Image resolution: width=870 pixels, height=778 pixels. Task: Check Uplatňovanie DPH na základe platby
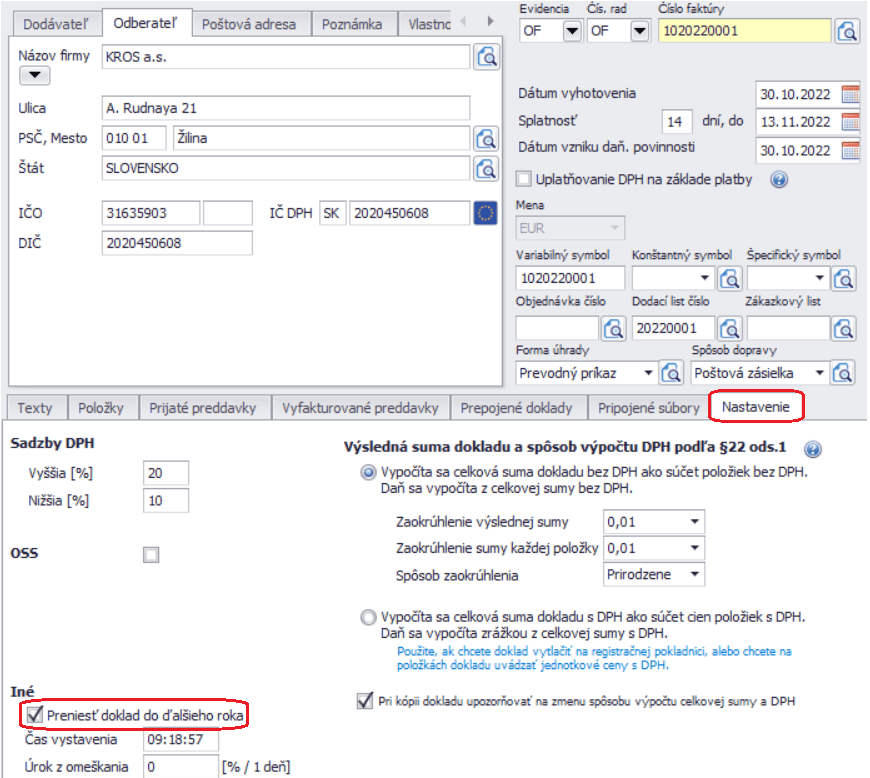pos(524,179)
